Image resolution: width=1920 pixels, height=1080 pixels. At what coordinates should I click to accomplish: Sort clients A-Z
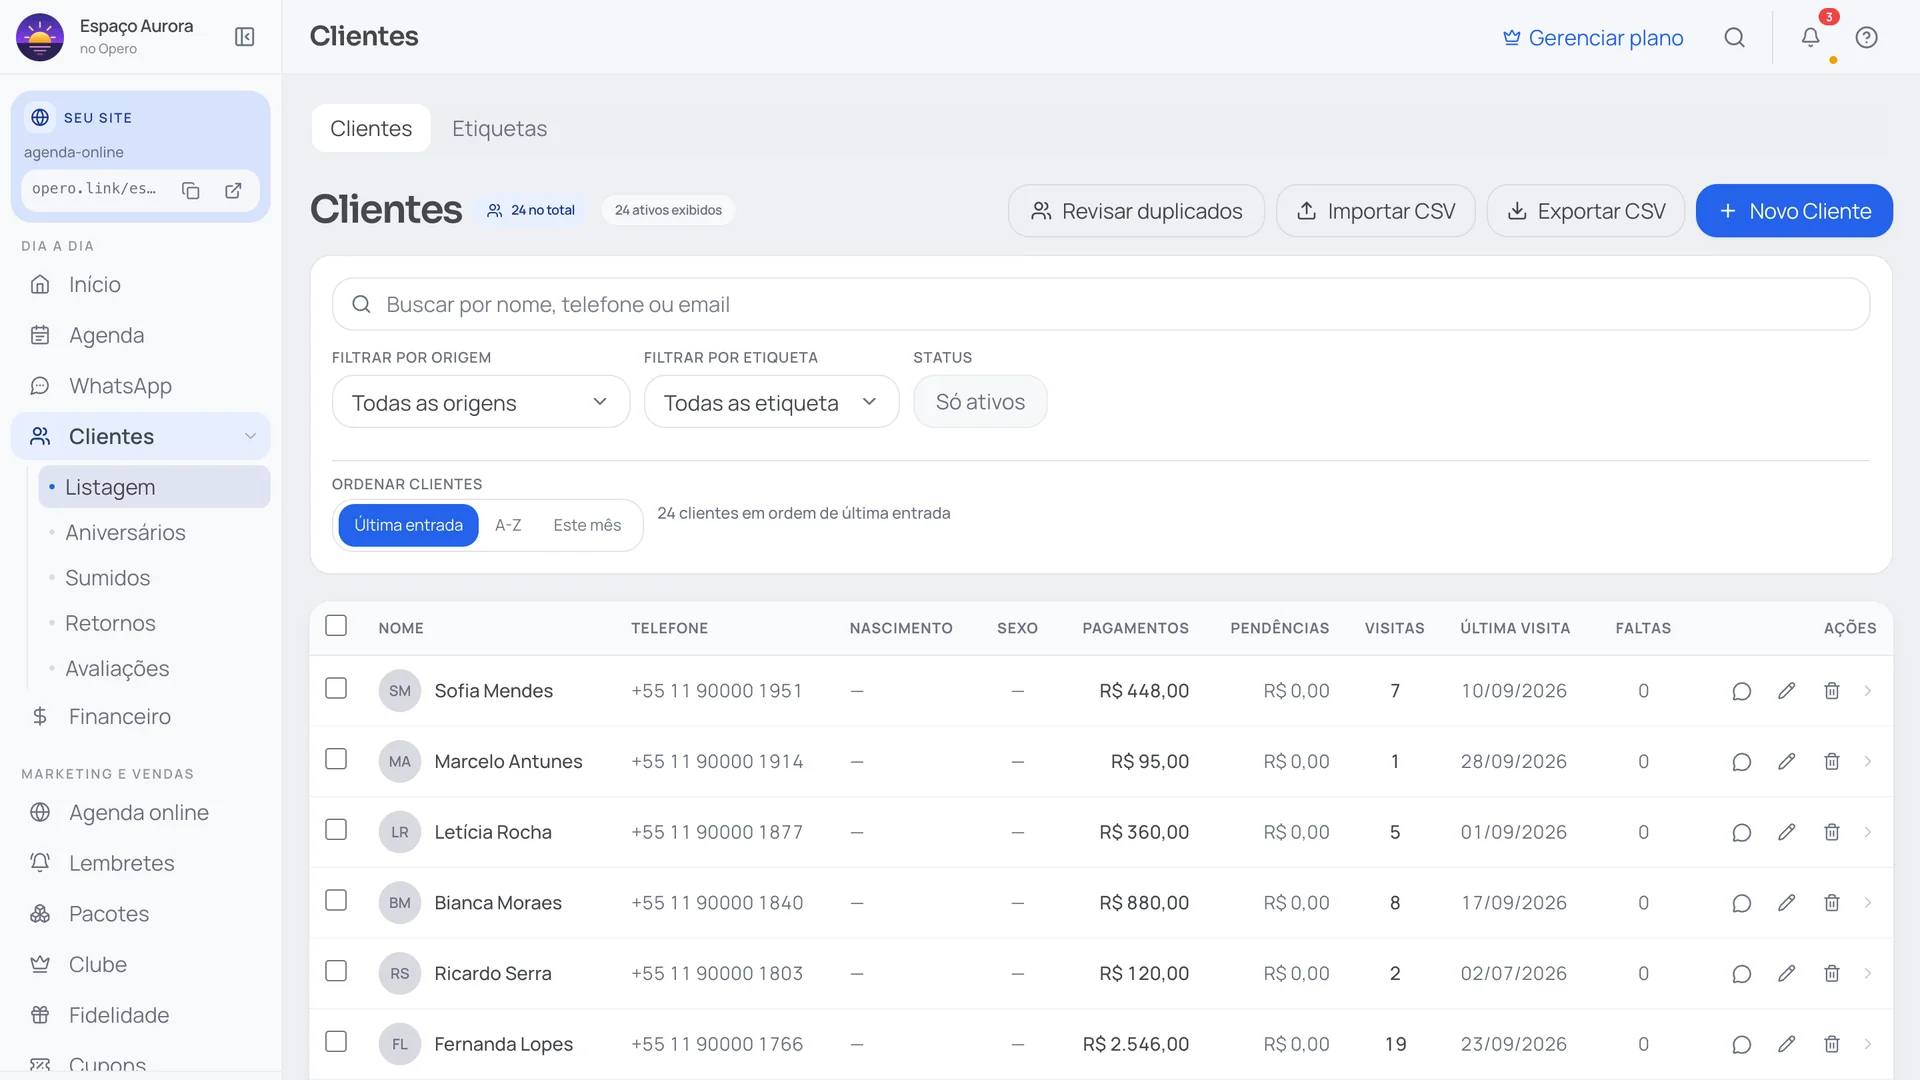click(x=508, y=525)
